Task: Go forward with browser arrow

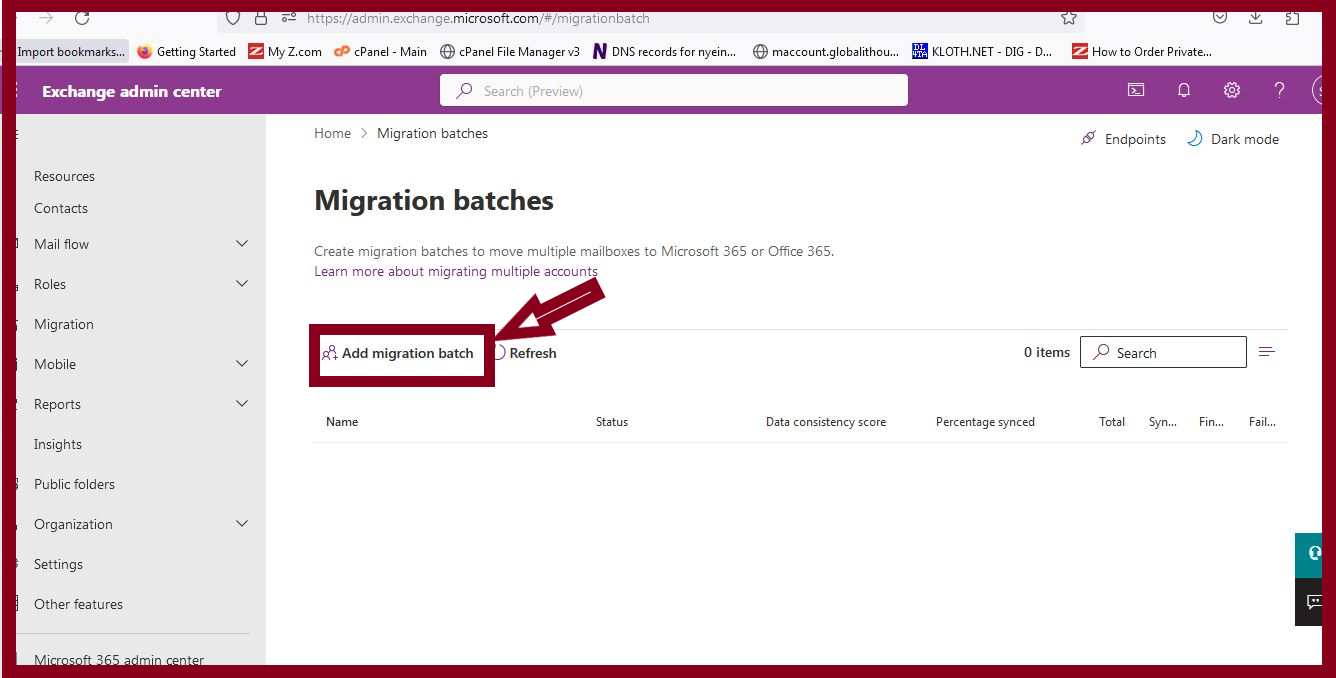Action: click(45, 17)
